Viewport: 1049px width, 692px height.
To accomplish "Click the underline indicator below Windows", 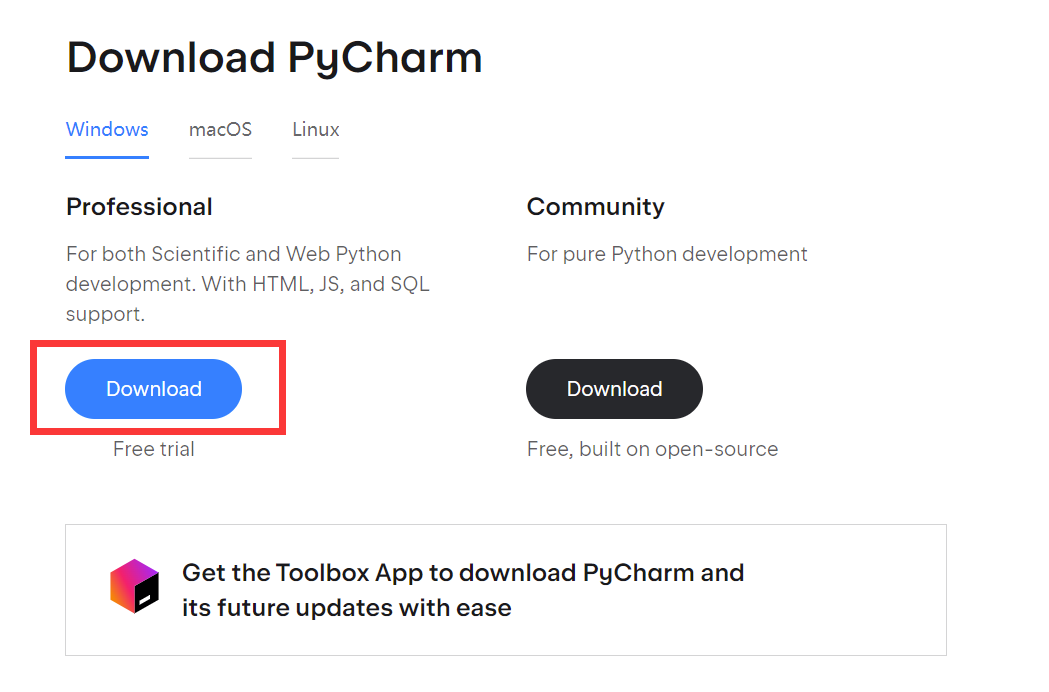I will [107, 156].
